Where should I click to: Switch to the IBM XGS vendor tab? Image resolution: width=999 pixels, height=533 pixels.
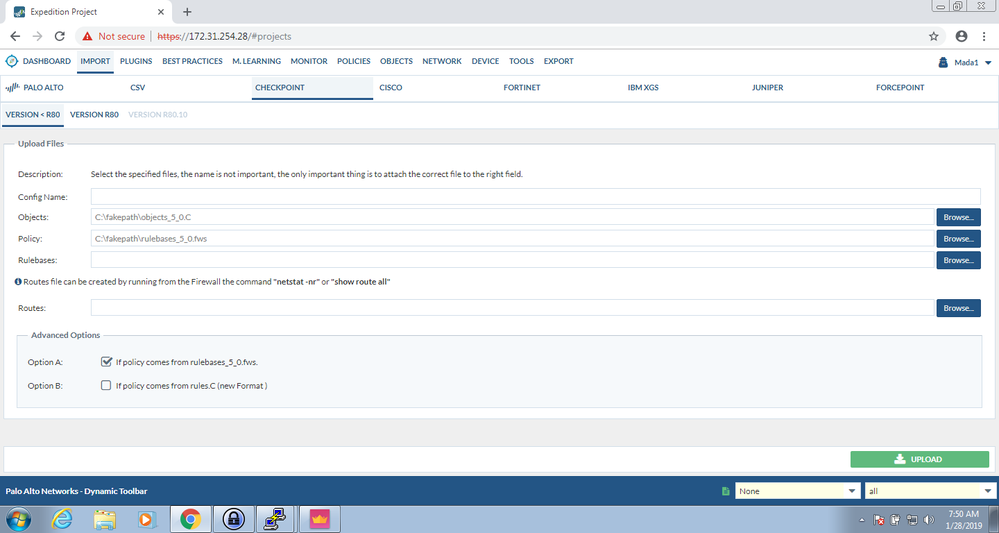643,87
